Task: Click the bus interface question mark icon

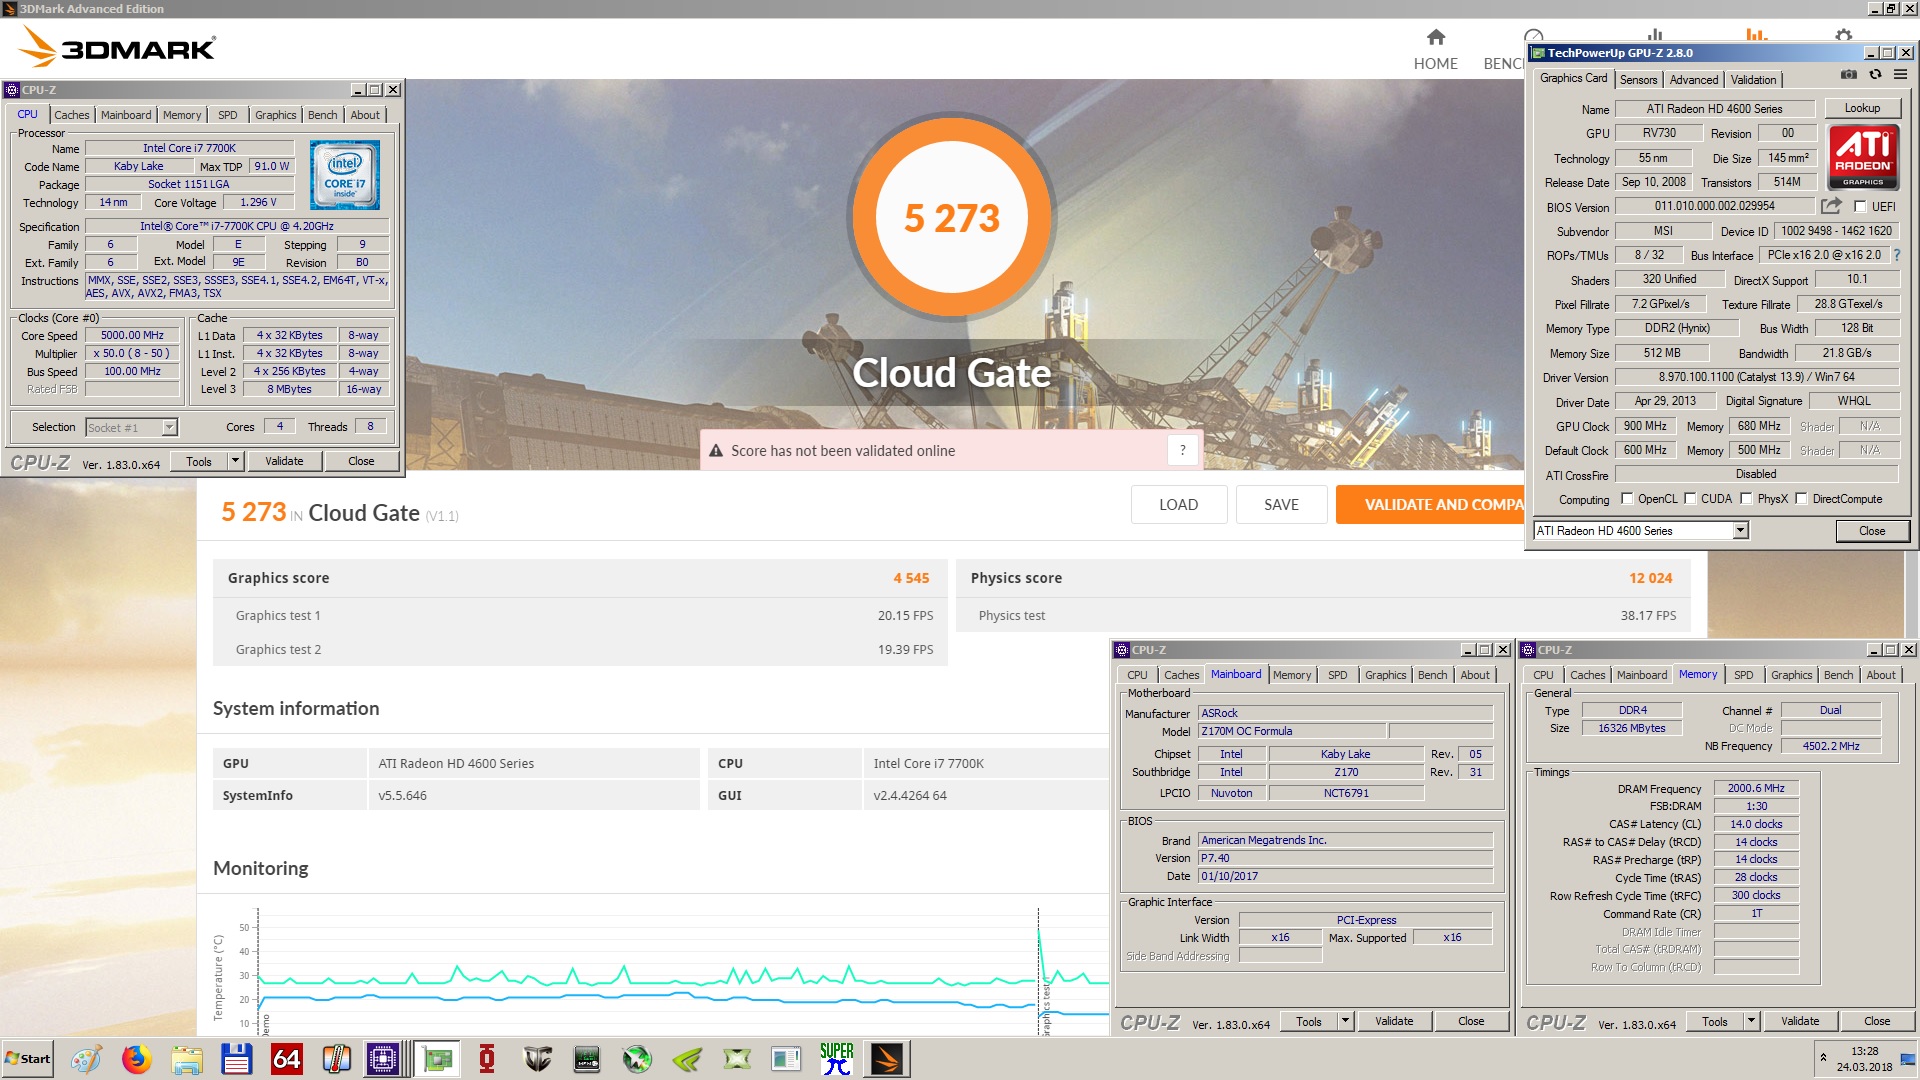Action: point(1897,255)
